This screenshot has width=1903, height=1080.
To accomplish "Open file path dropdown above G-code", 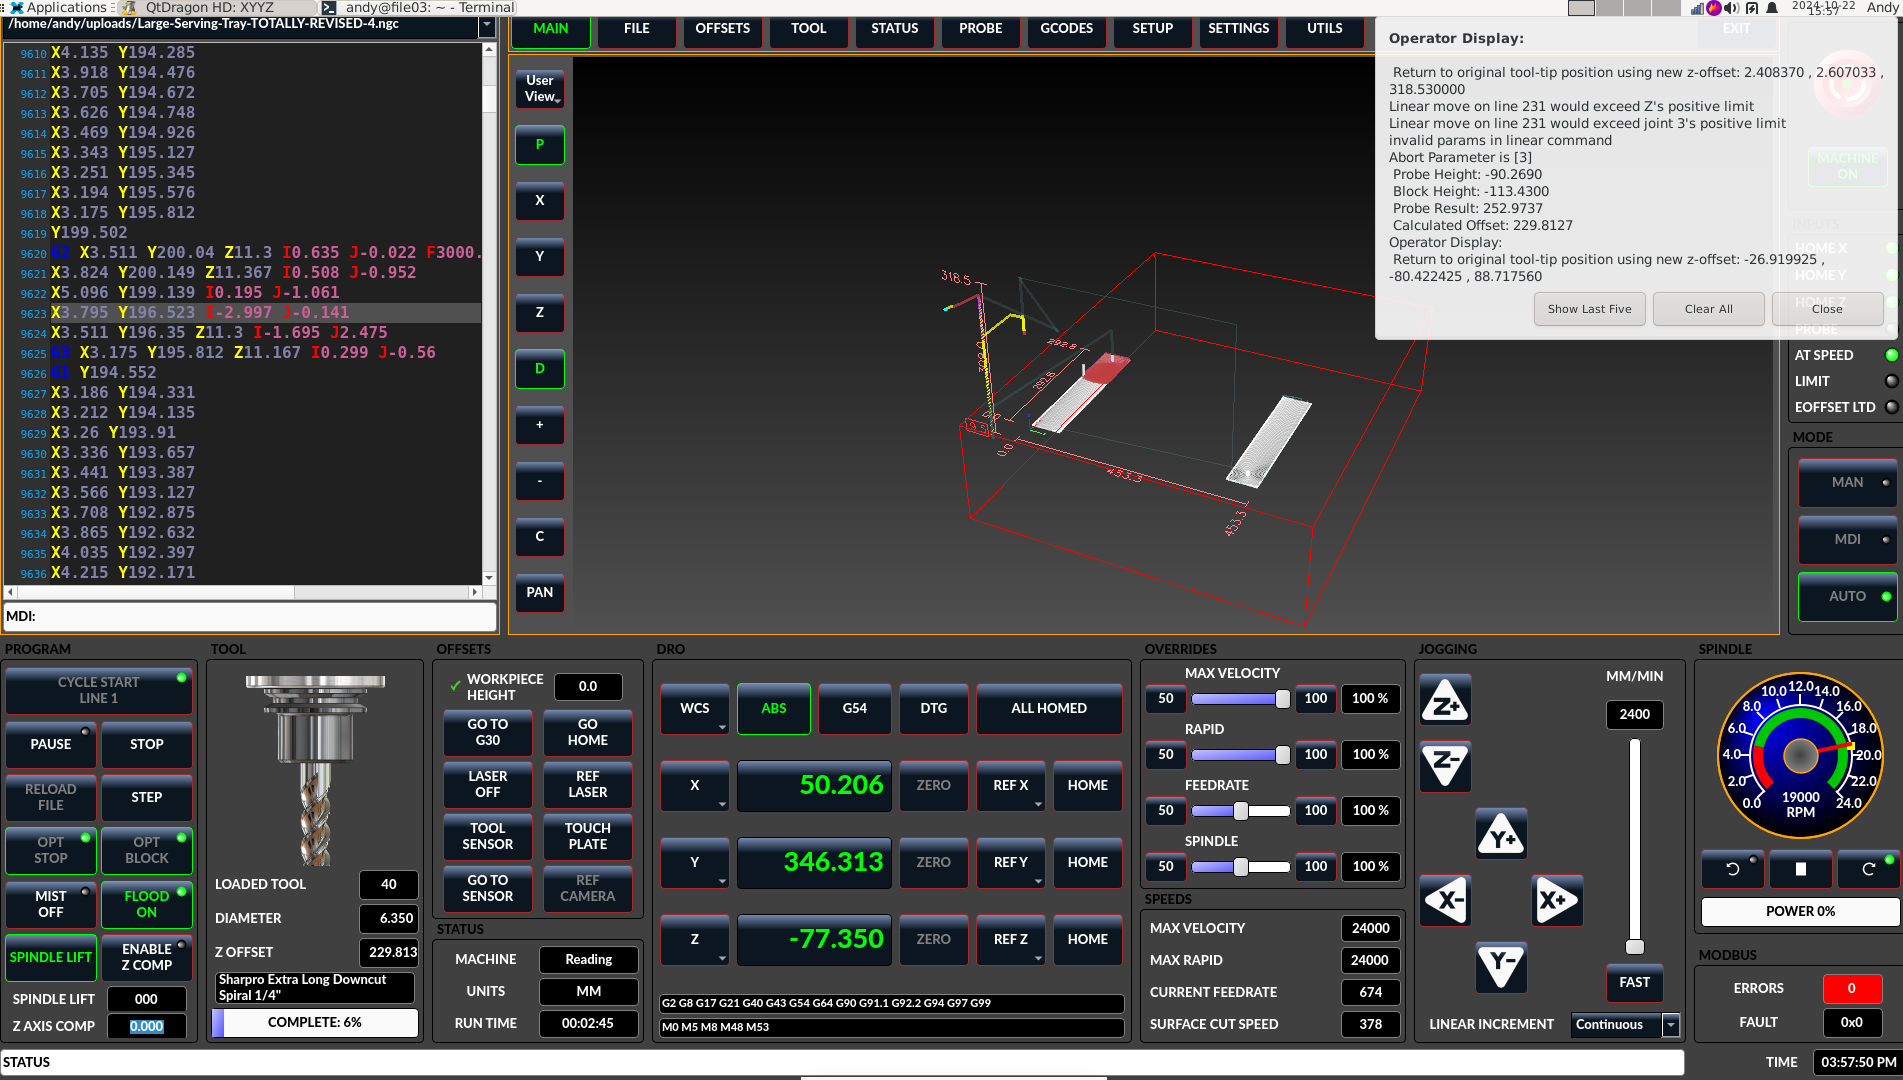I will pos(486,27).
